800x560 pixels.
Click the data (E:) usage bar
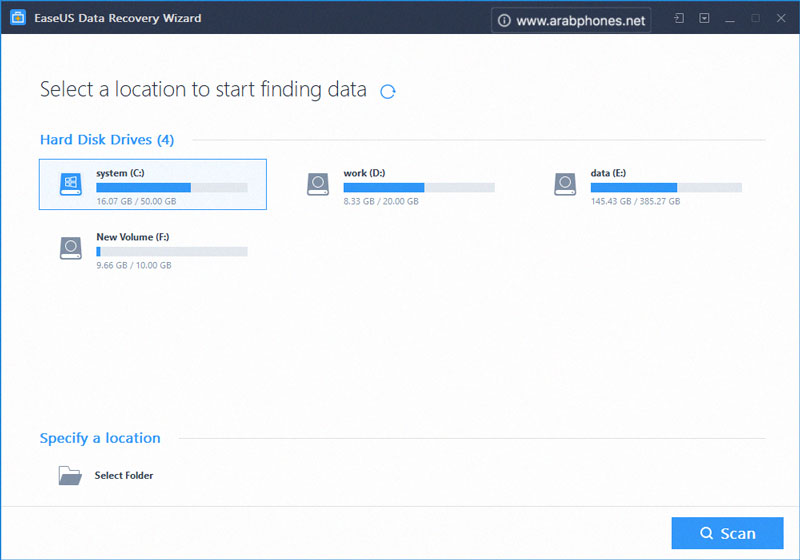(x=666, y=187)
